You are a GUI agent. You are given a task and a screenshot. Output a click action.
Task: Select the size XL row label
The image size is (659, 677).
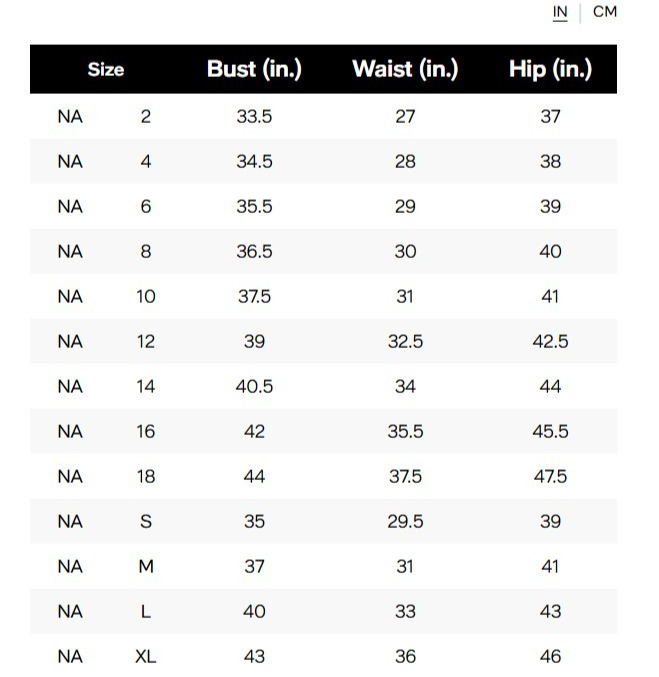(x=146, y=657)
